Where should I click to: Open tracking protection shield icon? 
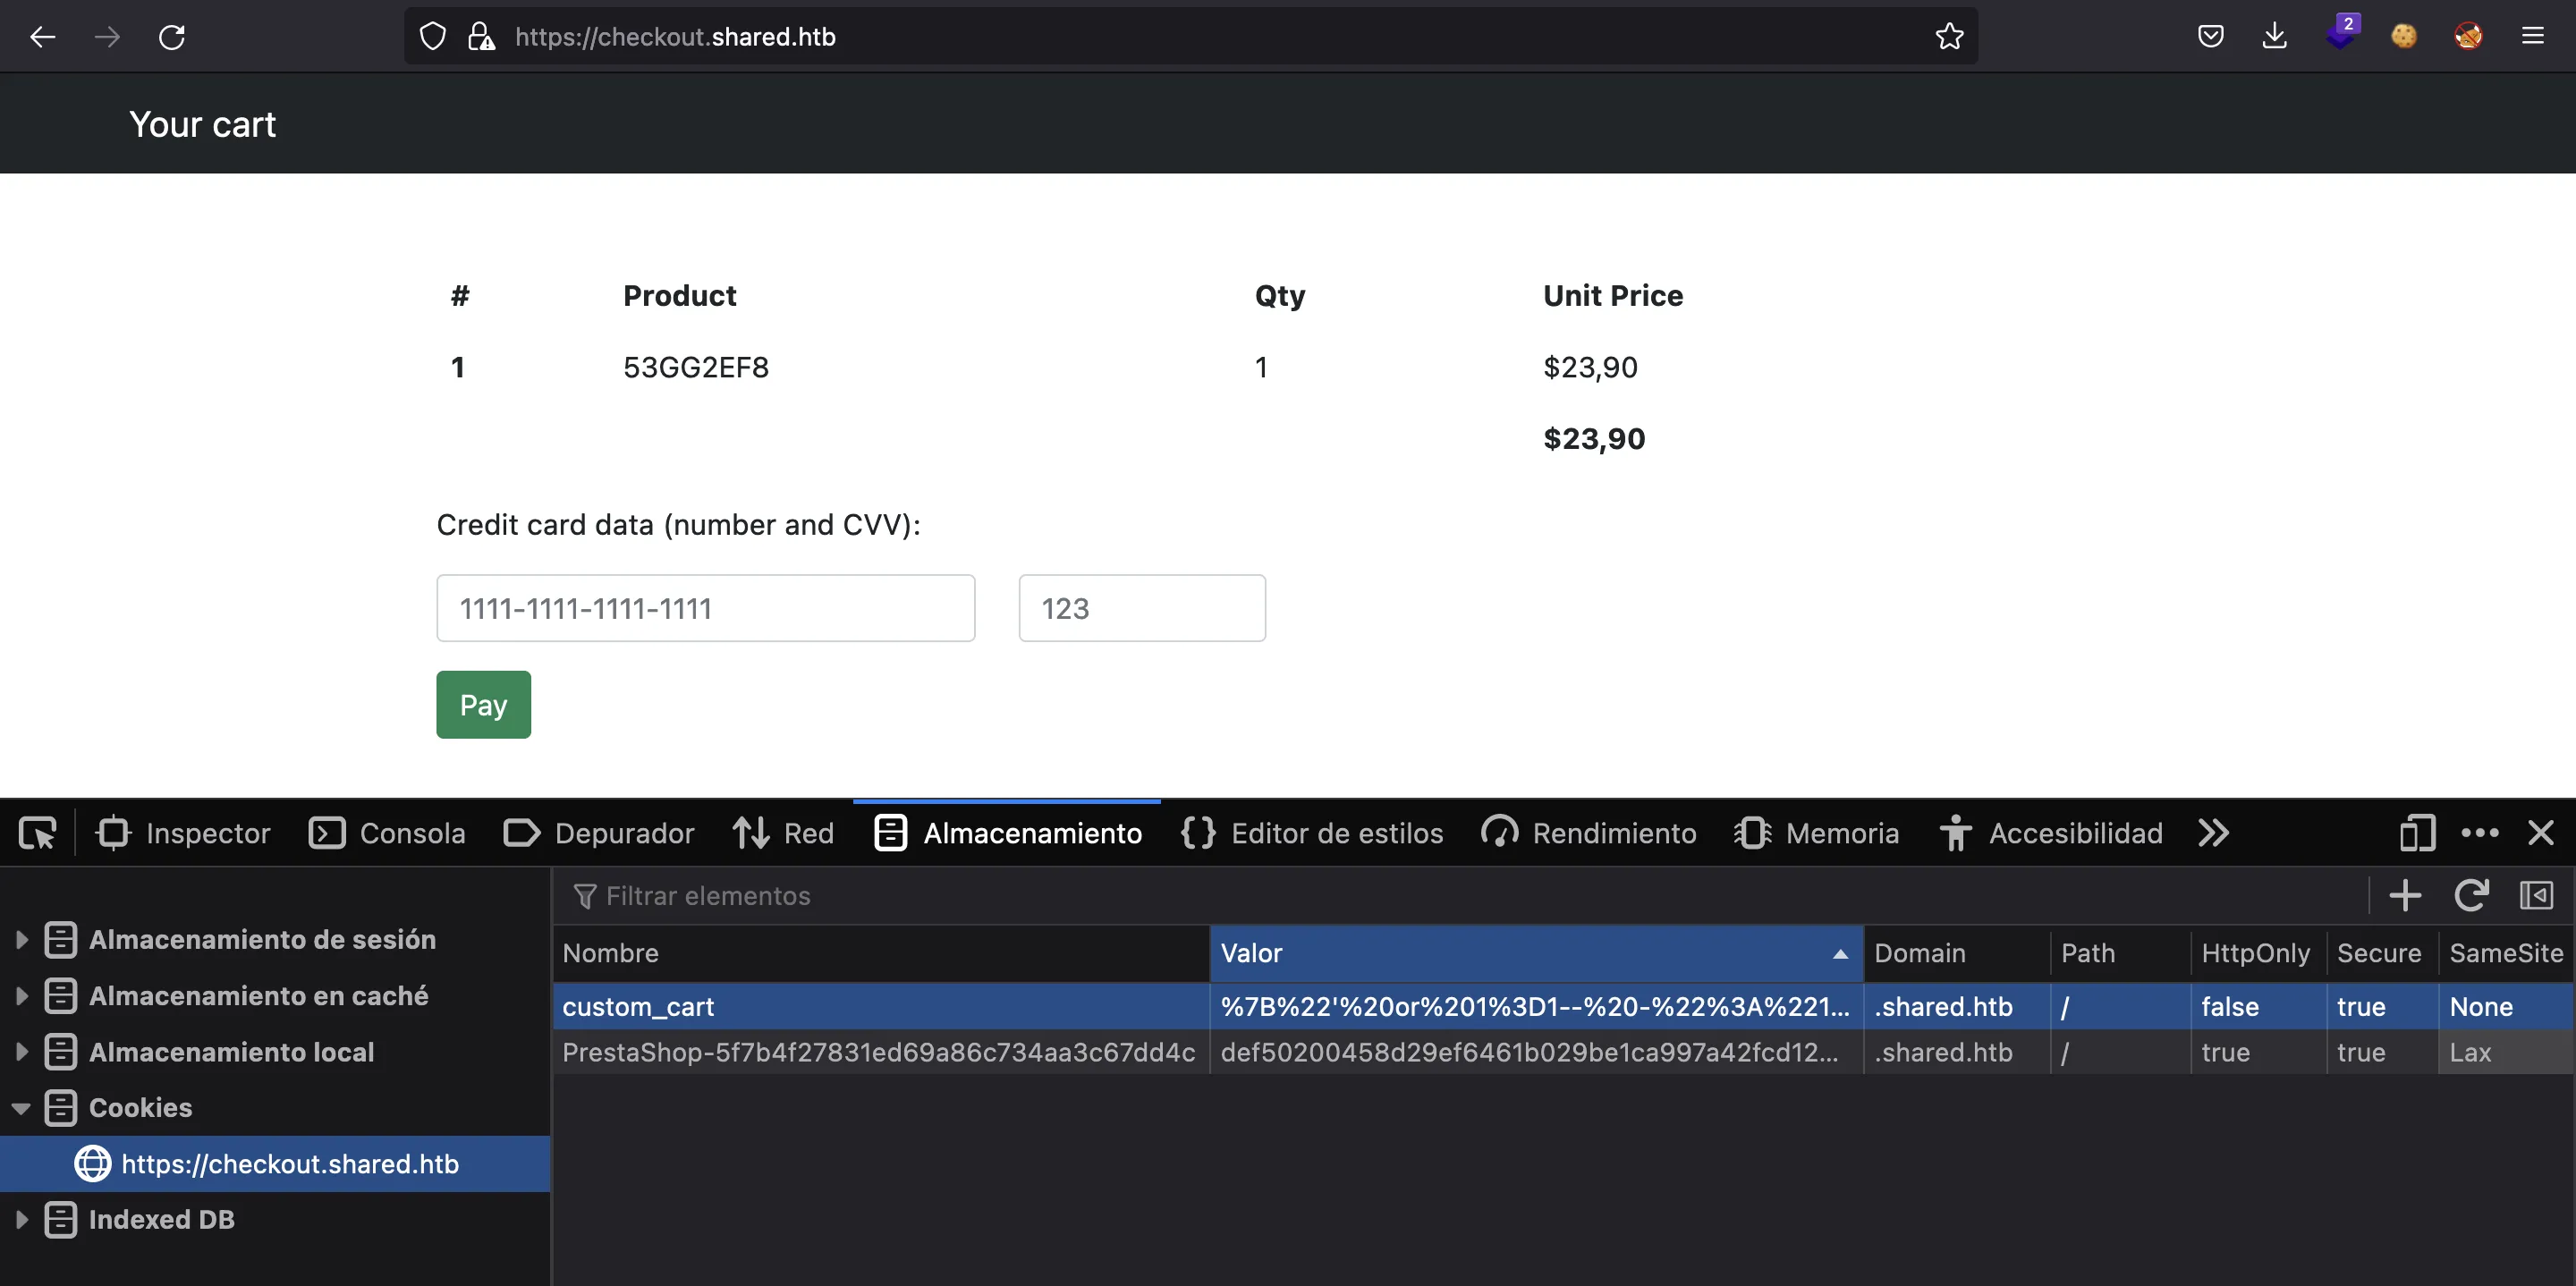pyautogui.click(x=432, y=37)
